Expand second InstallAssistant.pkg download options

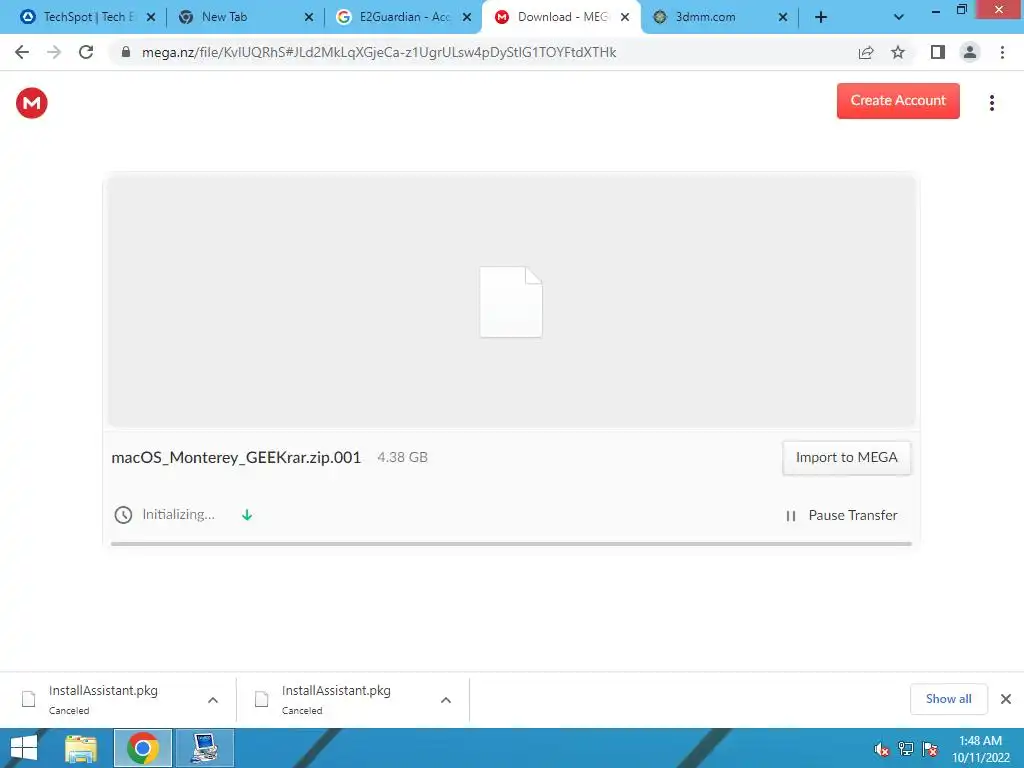coord(446,700)
